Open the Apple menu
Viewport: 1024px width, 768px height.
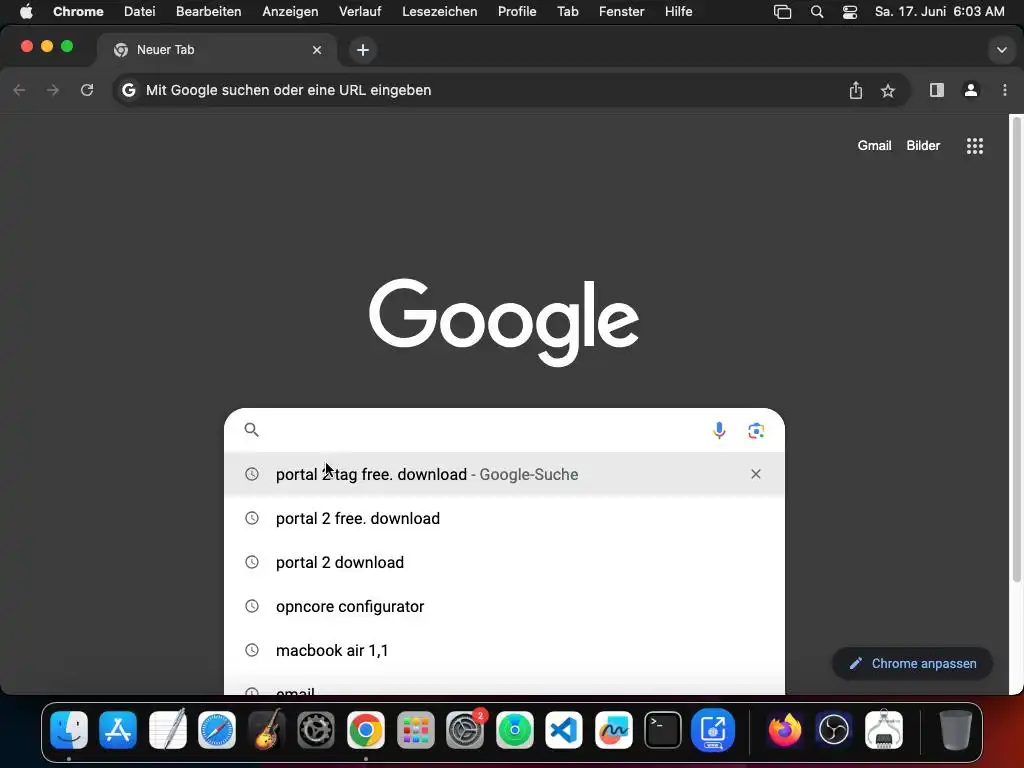tap(26, 12)
